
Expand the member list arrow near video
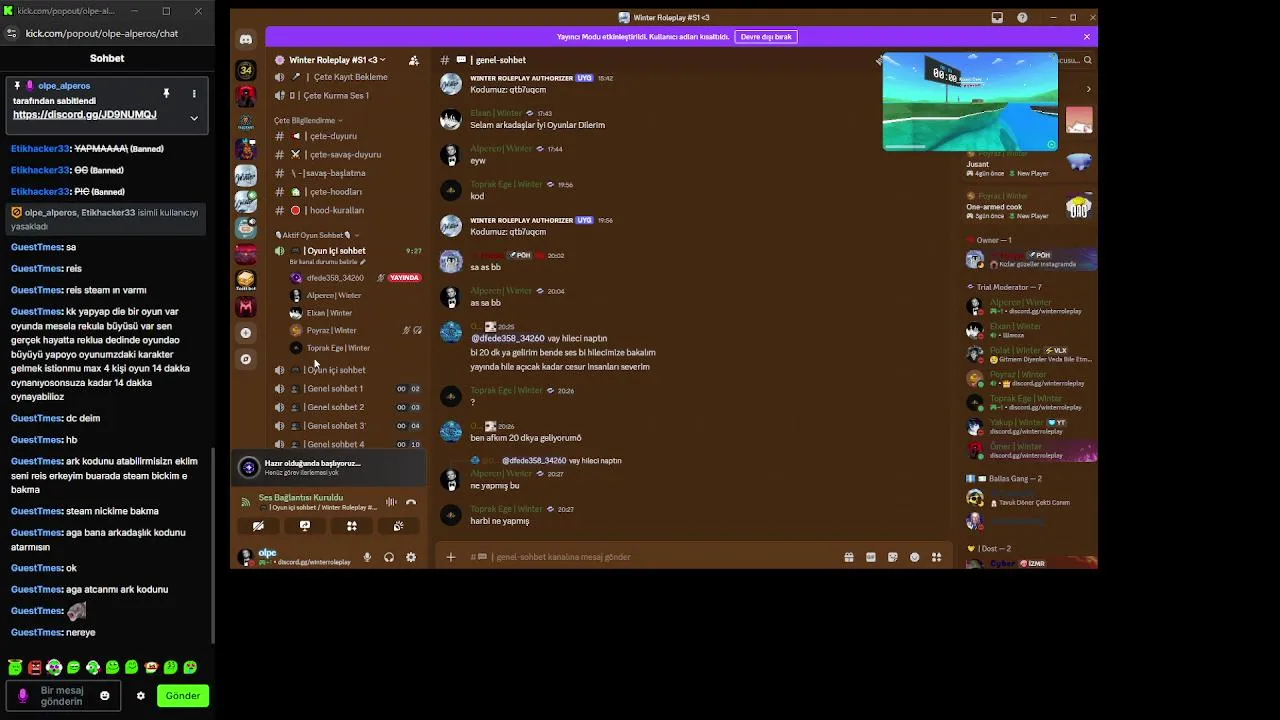pyautogui.click(x=1088, y=89)
